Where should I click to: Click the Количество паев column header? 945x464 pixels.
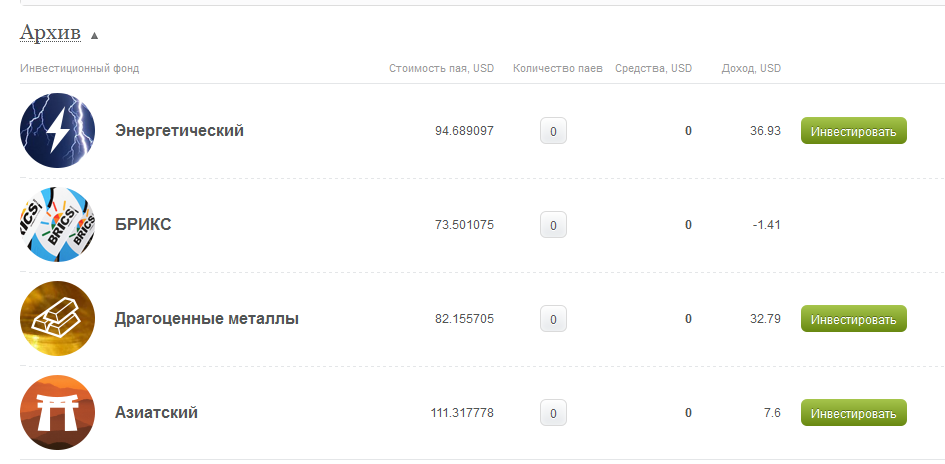(x=557, y=69)
